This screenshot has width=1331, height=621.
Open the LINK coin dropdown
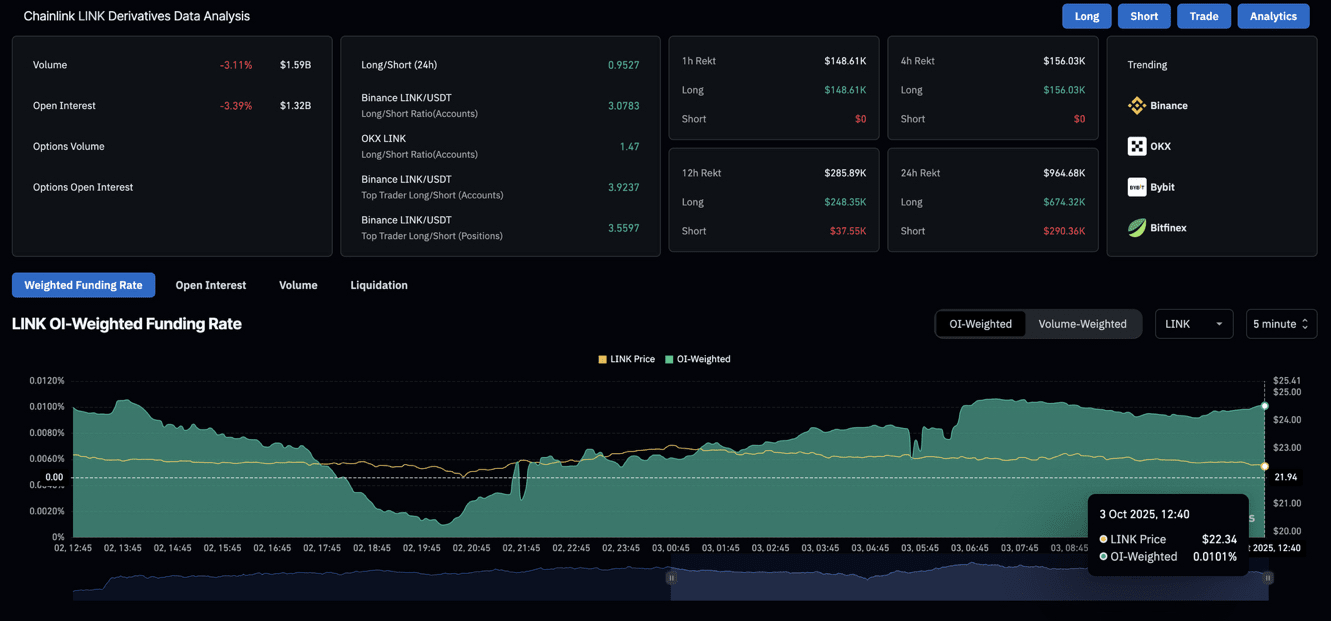pyautogui.click(x=1193, y=324)
